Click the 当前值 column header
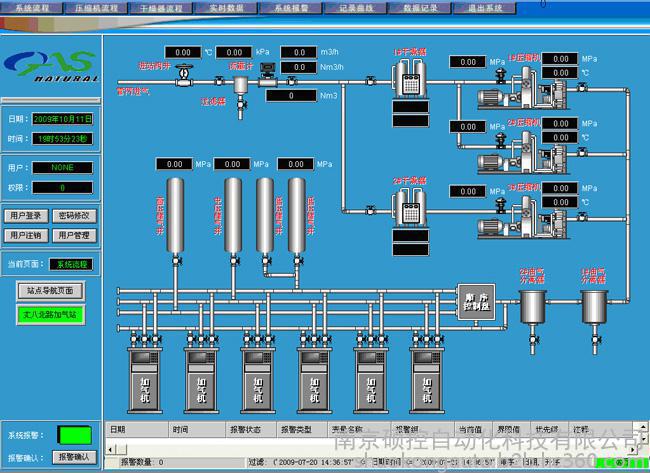 tap(473, 429)
